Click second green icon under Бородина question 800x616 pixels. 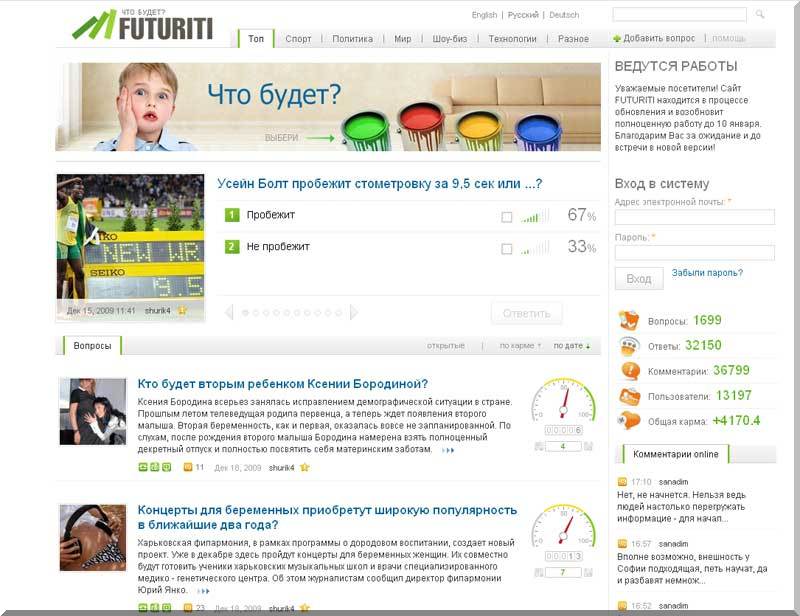[x=155, y=467]
